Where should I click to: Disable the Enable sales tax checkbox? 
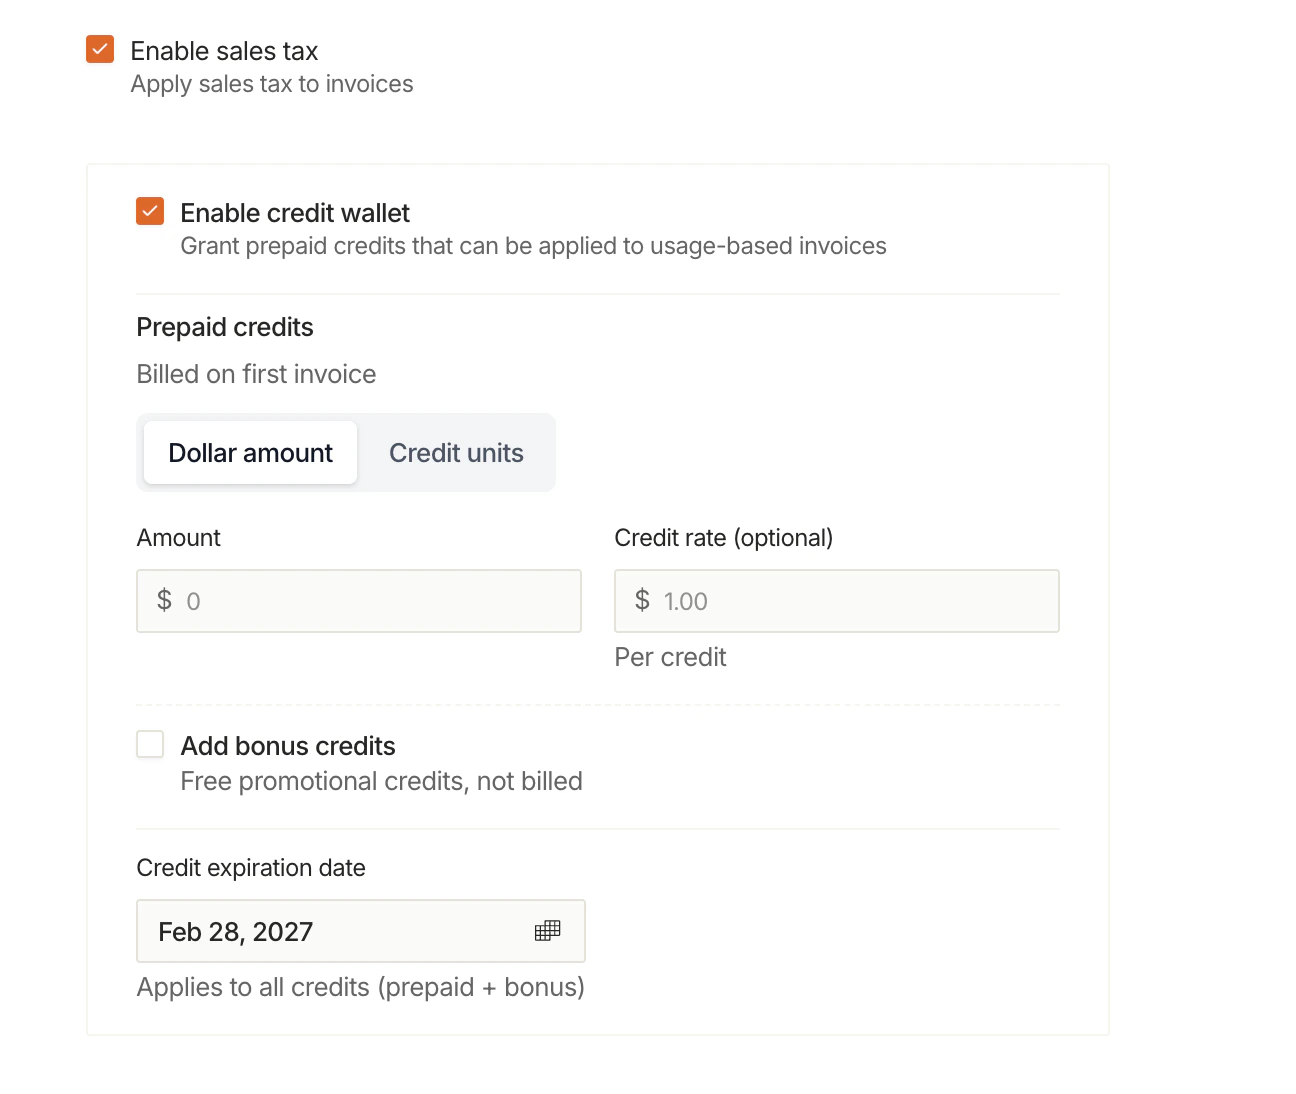pos(99,48)
